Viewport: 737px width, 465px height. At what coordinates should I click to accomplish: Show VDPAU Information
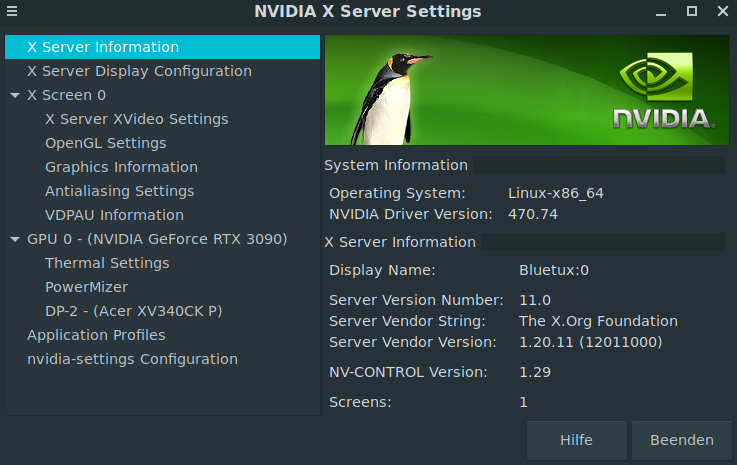click(x=114, y=215)
